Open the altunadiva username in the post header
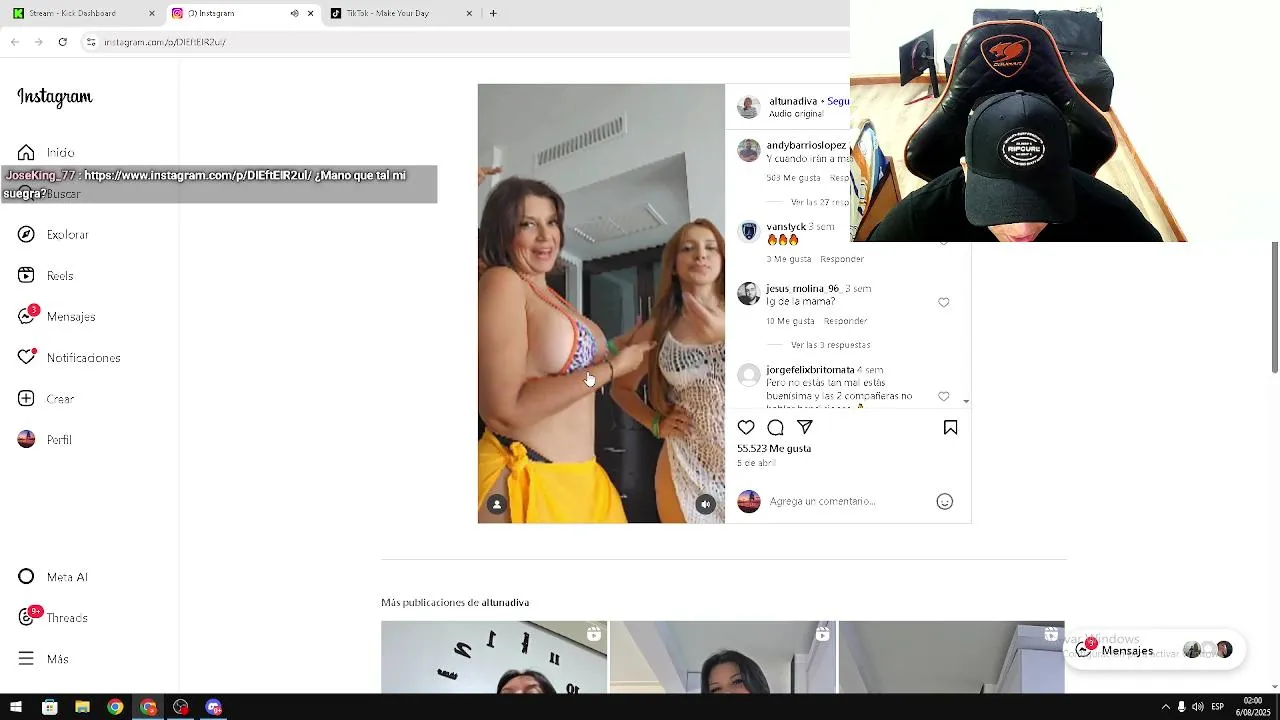The width and height of the screenshot is (1280, 720). click(793, 101)
